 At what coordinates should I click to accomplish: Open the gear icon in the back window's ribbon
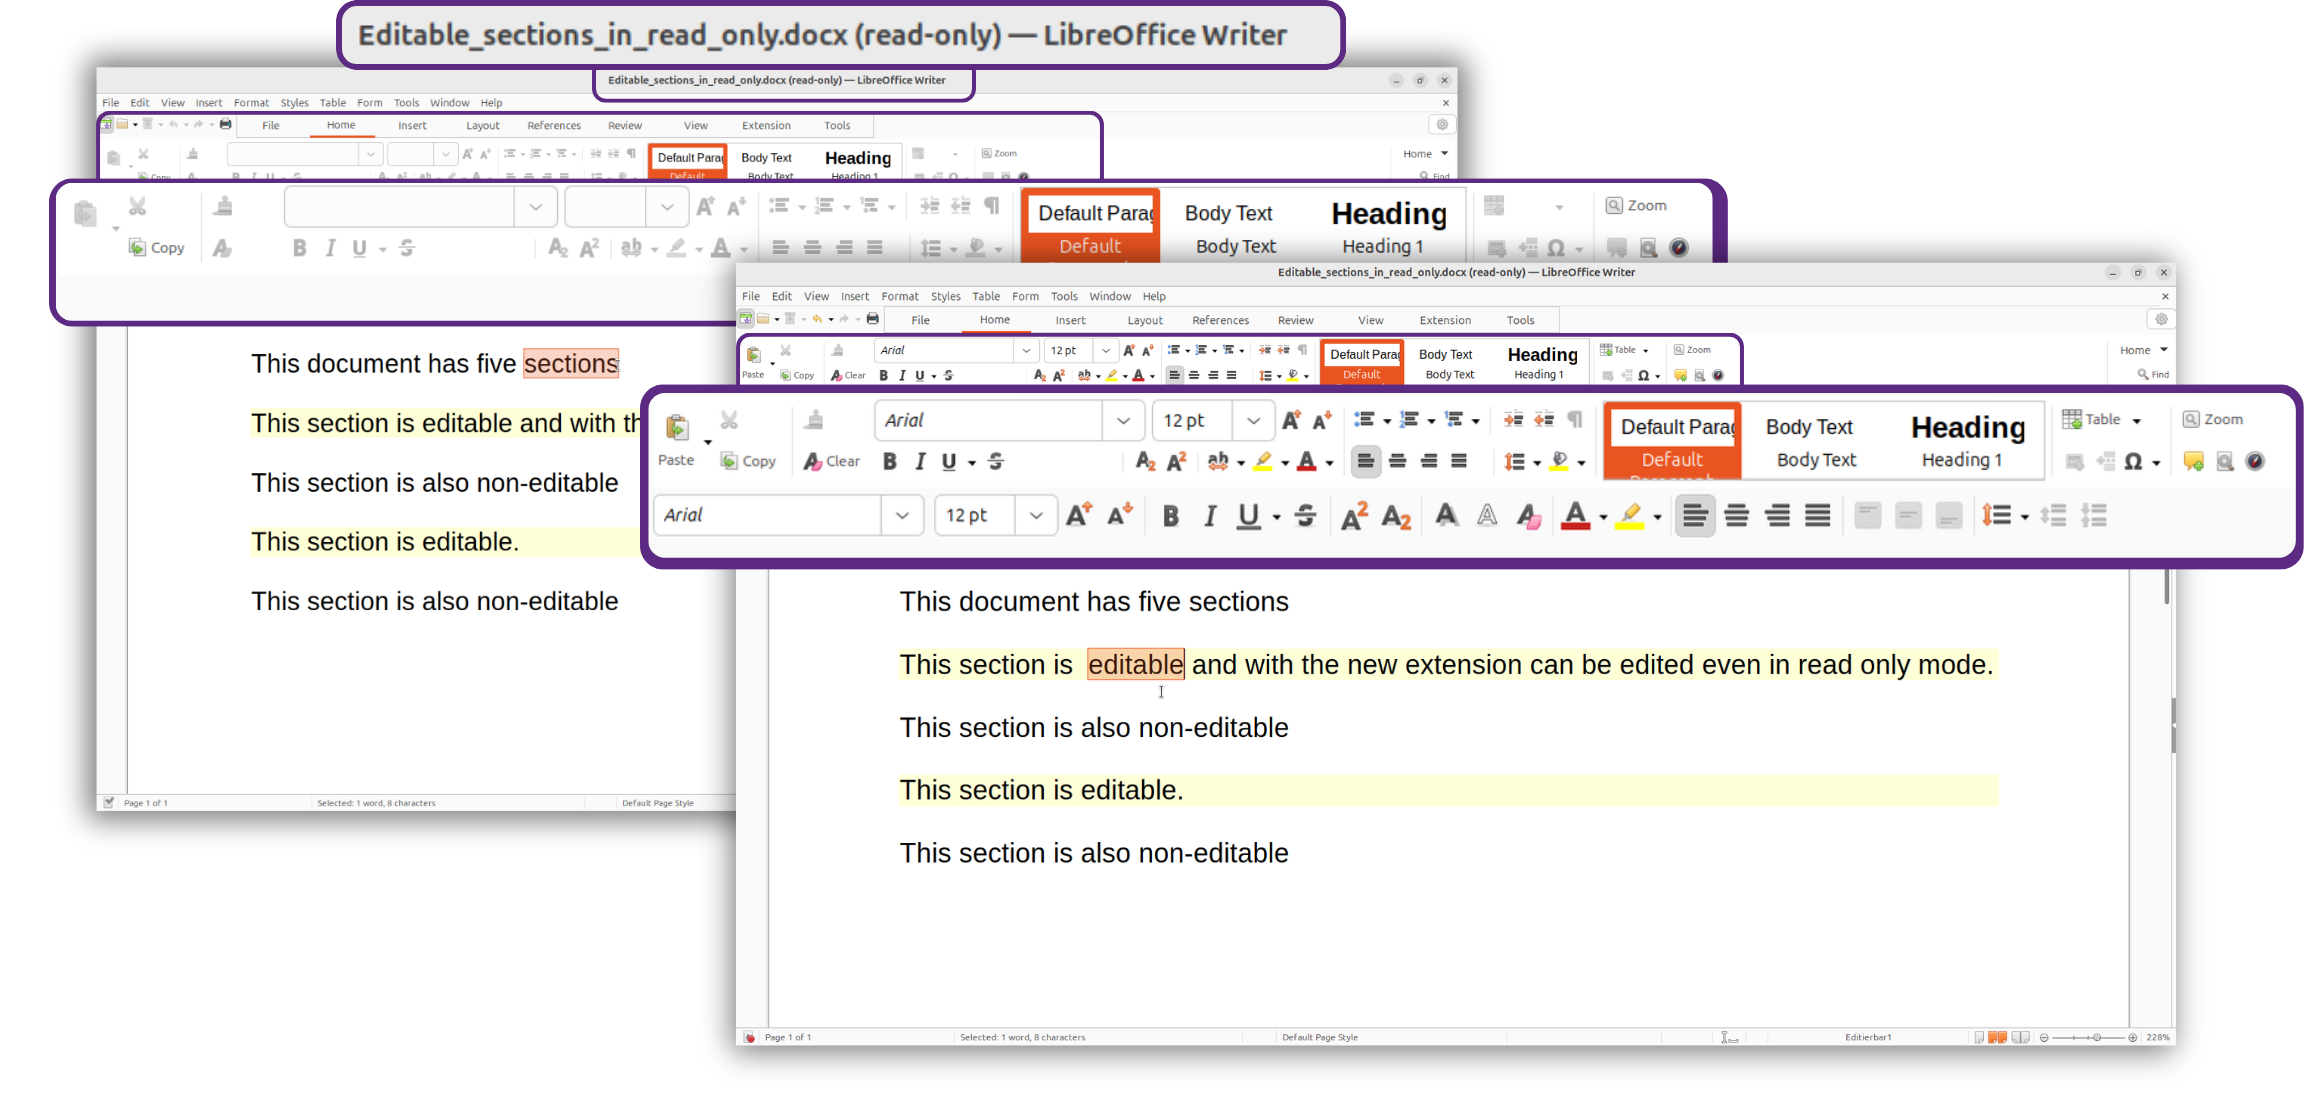click(x=1441, y=124)
